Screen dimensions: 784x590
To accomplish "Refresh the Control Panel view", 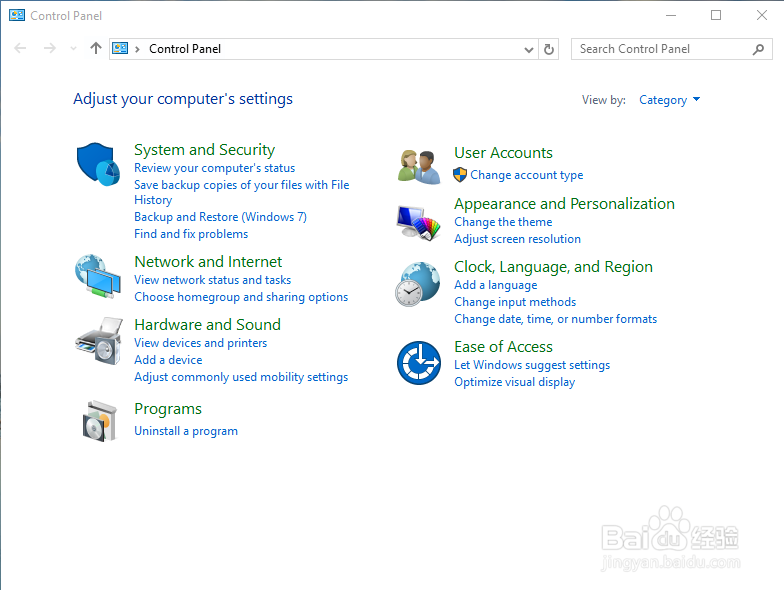I will (548, 49).
